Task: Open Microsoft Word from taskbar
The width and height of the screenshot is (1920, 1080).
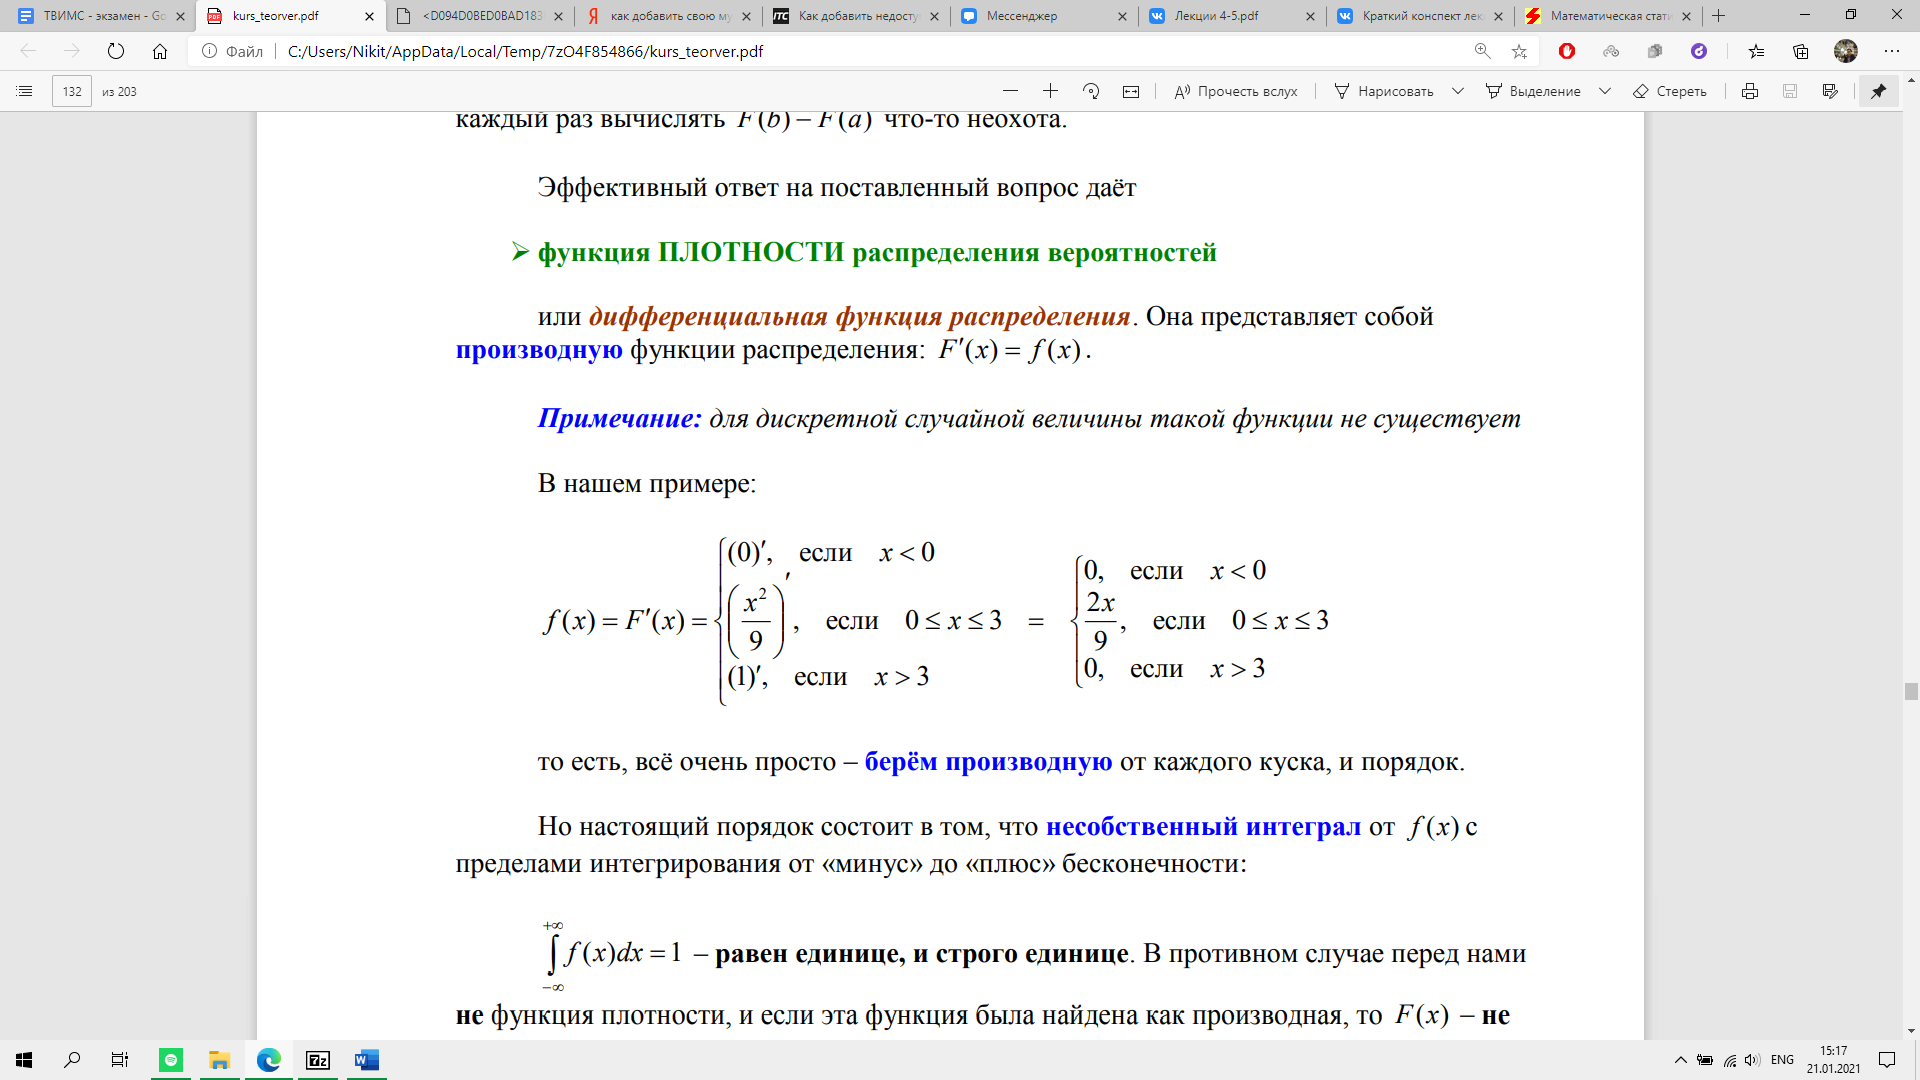Action: pos(366,1060)
